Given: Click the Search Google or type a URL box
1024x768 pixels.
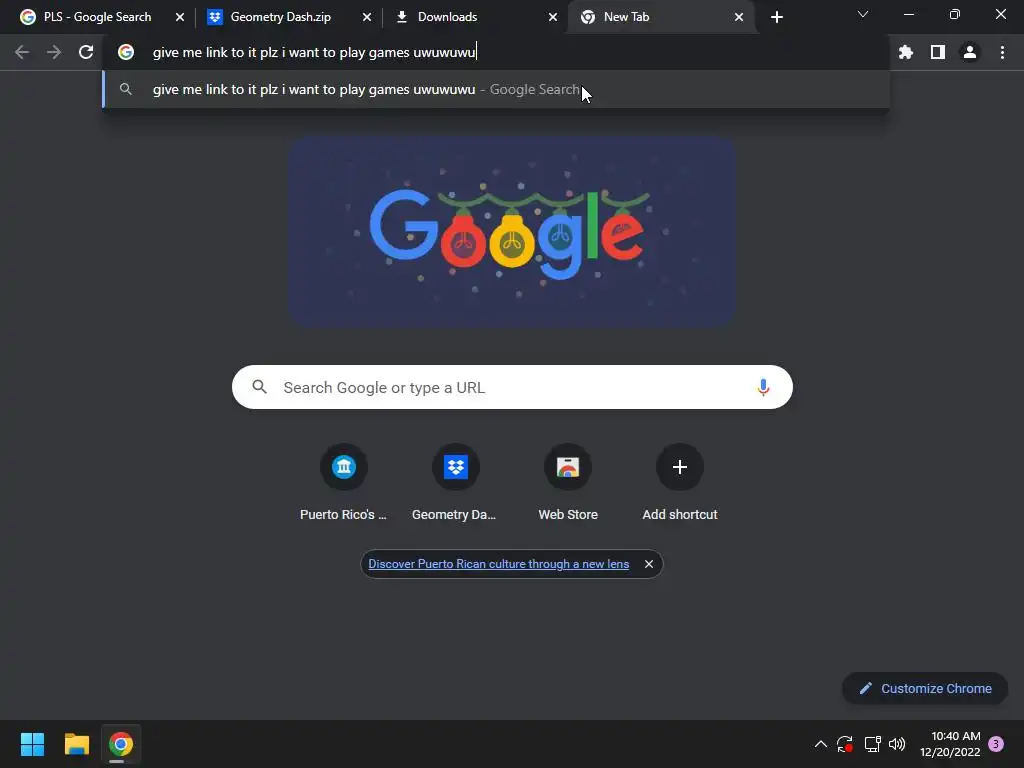Looking at the screenshot, I should (x=512, y=387).
